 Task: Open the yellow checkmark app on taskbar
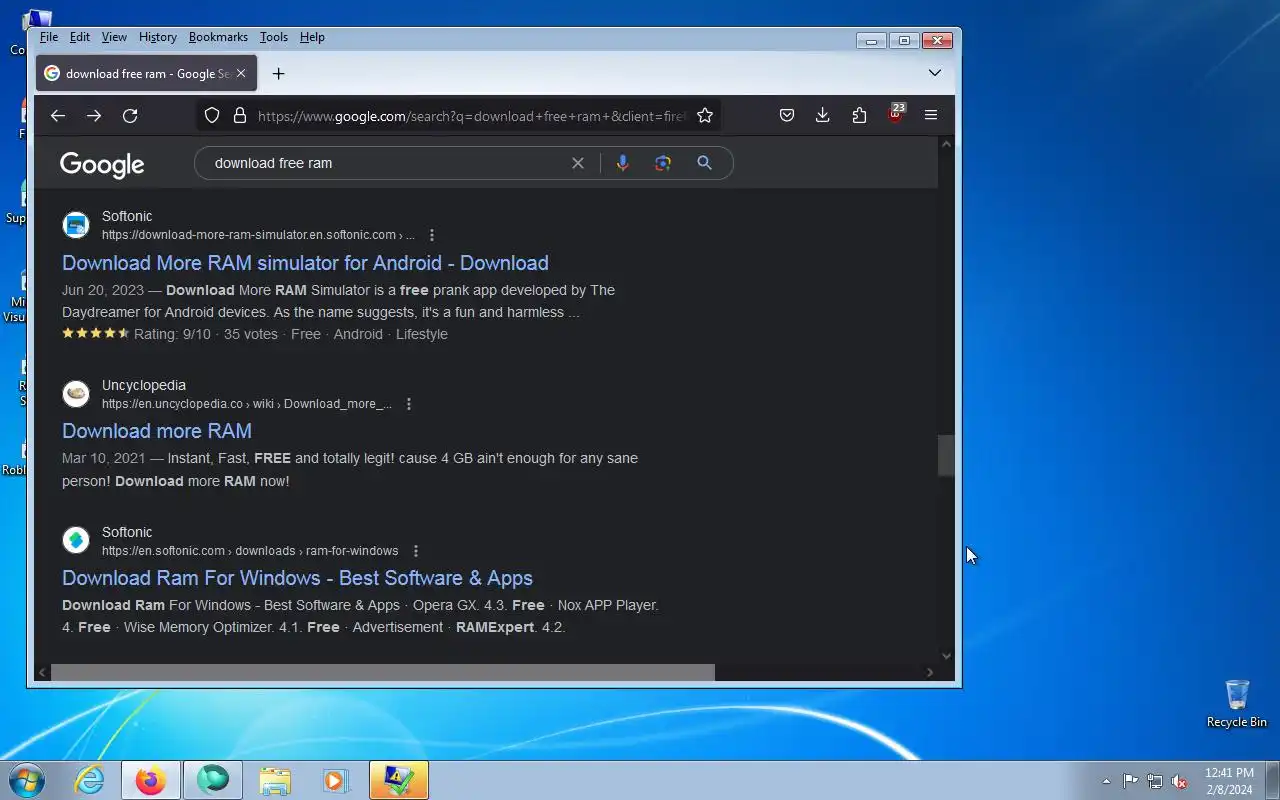(x=398, y=780)
